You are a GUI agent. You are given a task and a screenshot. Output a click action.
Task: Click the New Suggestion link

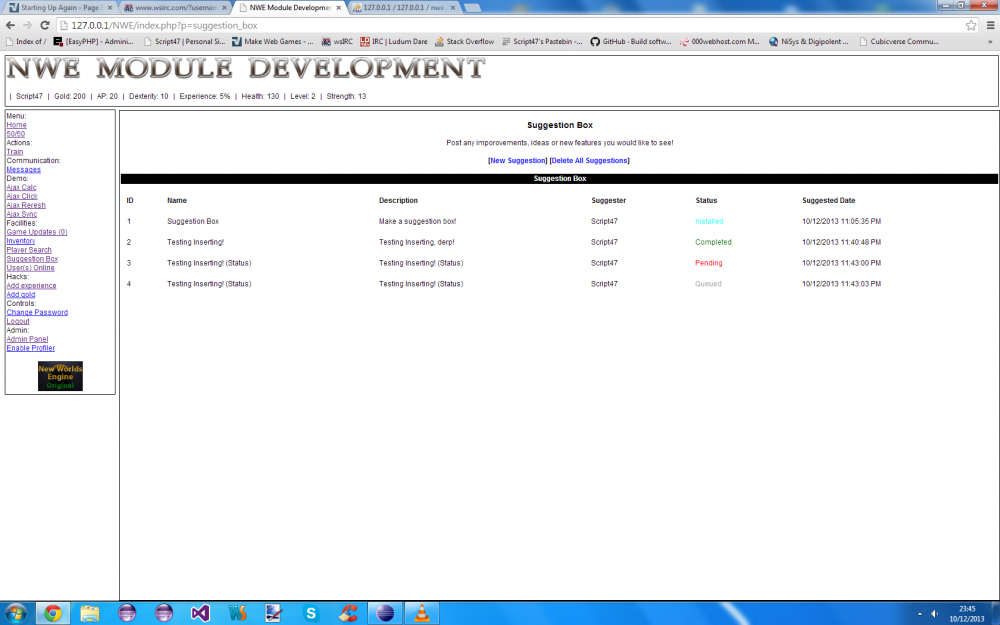518,160
